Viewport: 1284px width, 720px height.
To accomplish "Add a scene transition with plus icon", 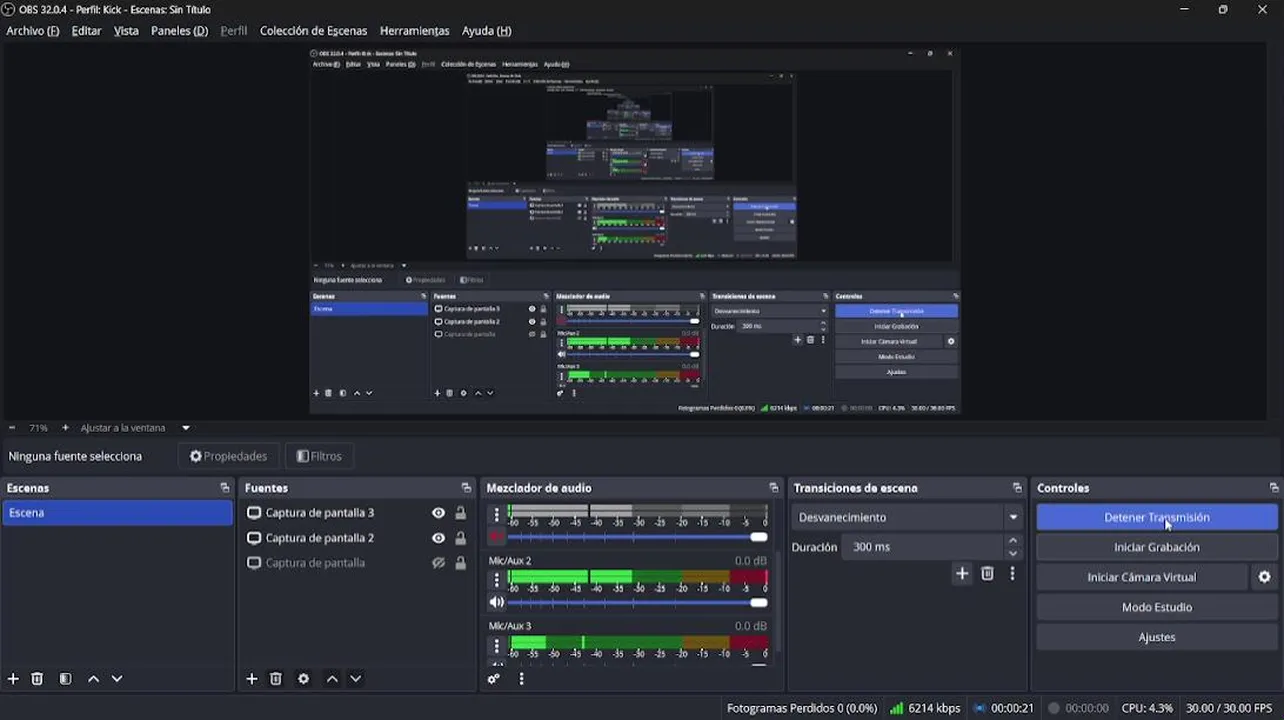I will tap(962, 573).
